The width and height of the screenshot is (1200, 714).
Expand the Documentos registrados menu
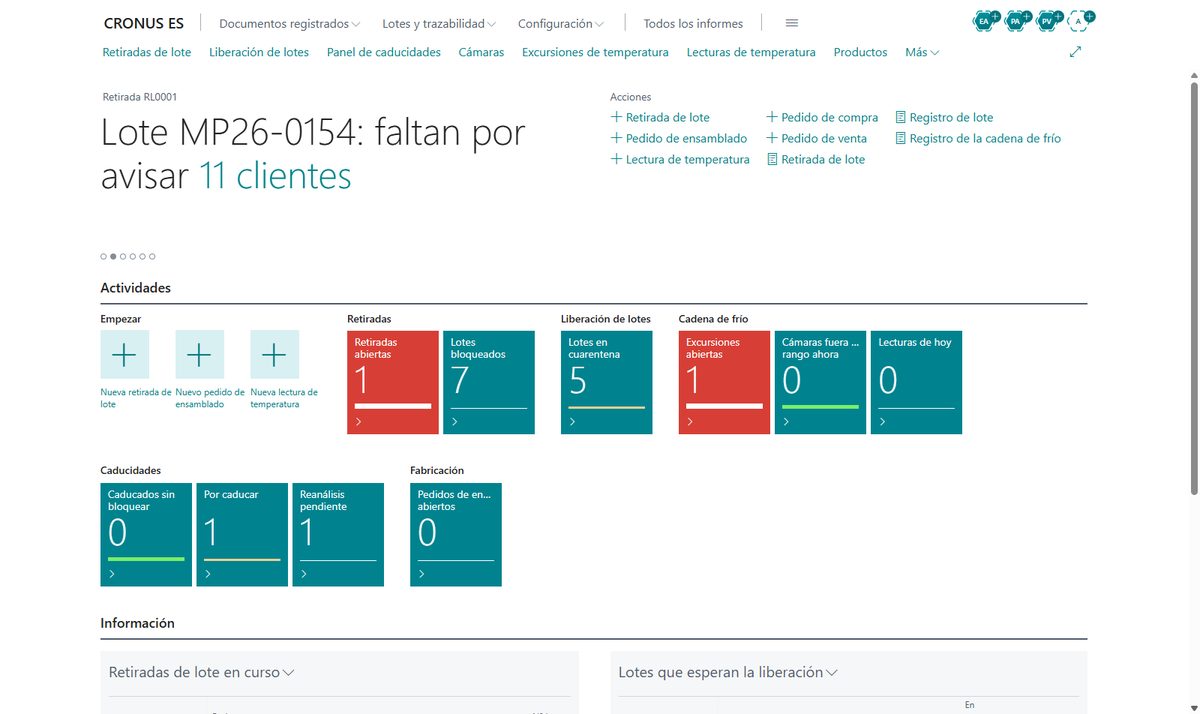pyautogui.click(x=290, y=23)
